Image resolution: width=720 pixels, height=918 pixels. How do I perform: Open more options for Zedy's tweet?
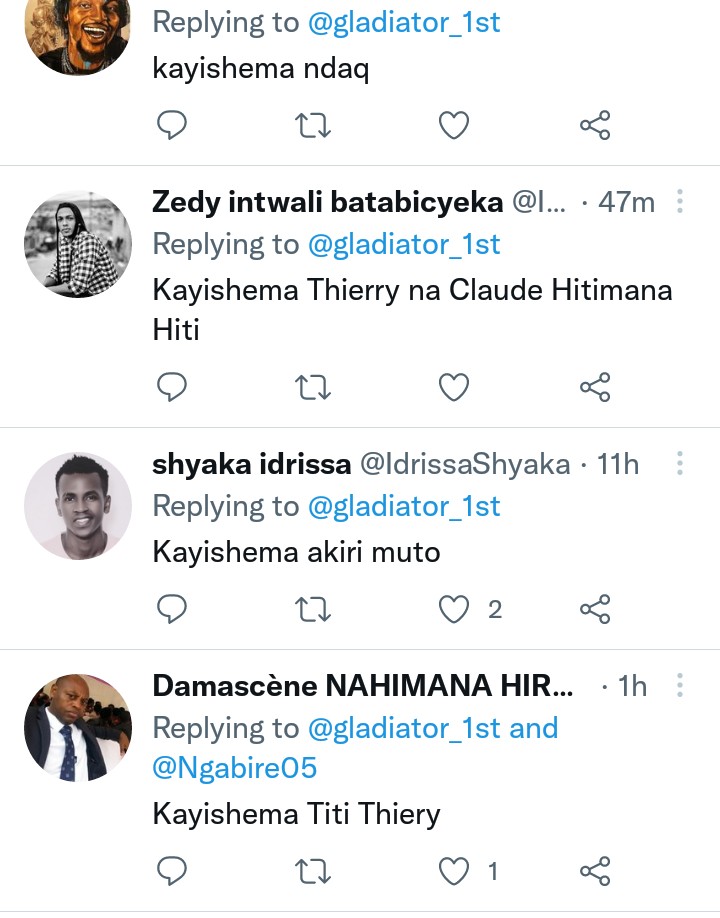pos(680,202)
